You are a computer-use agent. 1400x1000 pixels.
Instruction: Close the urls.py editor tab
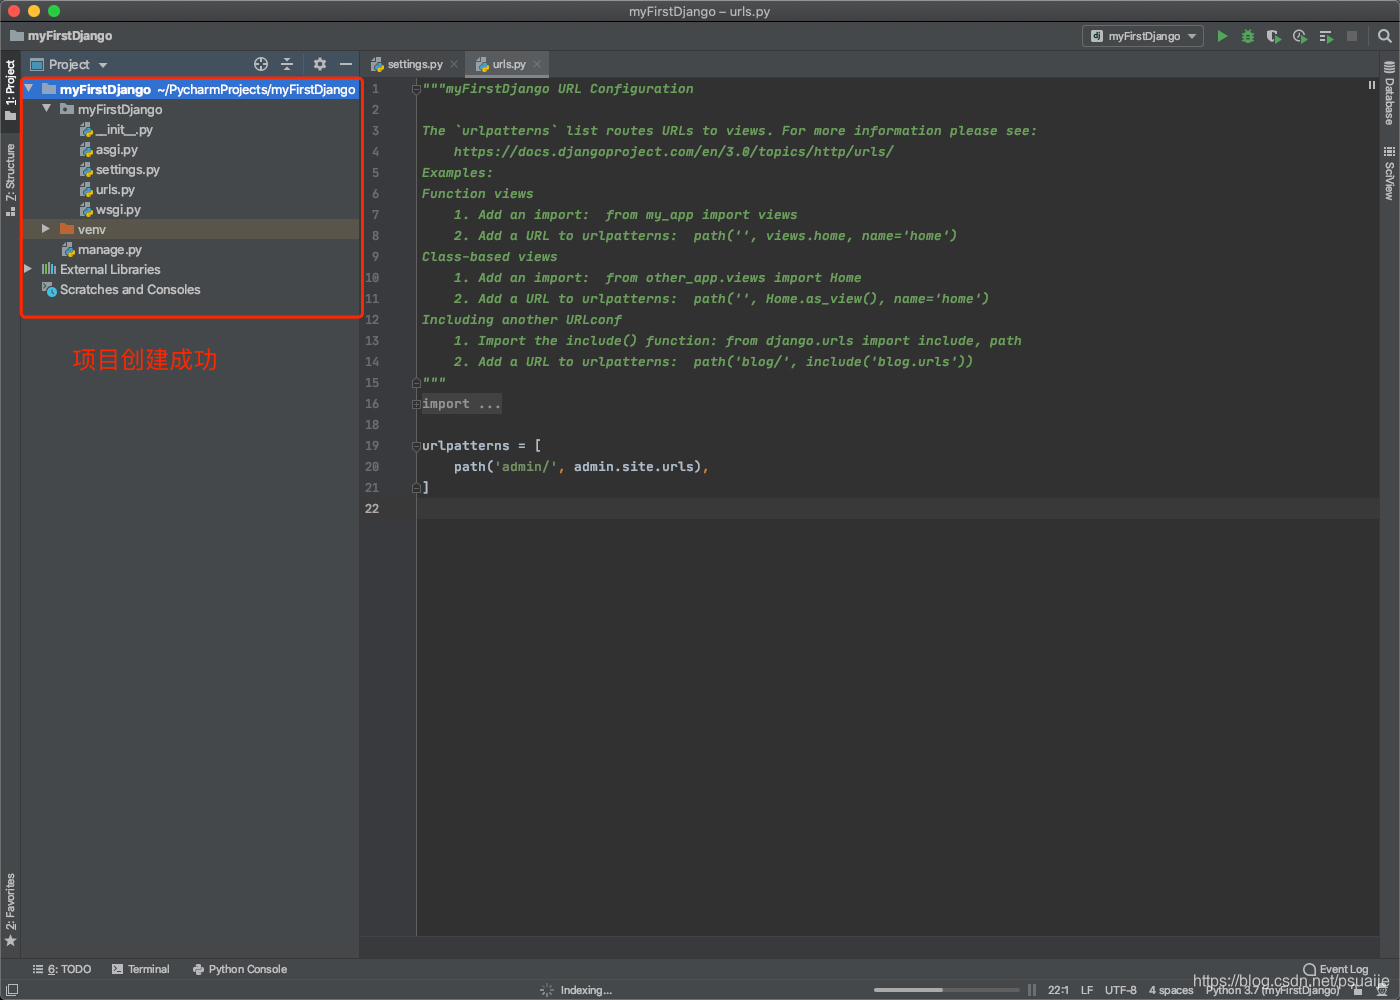pos(537,64)
